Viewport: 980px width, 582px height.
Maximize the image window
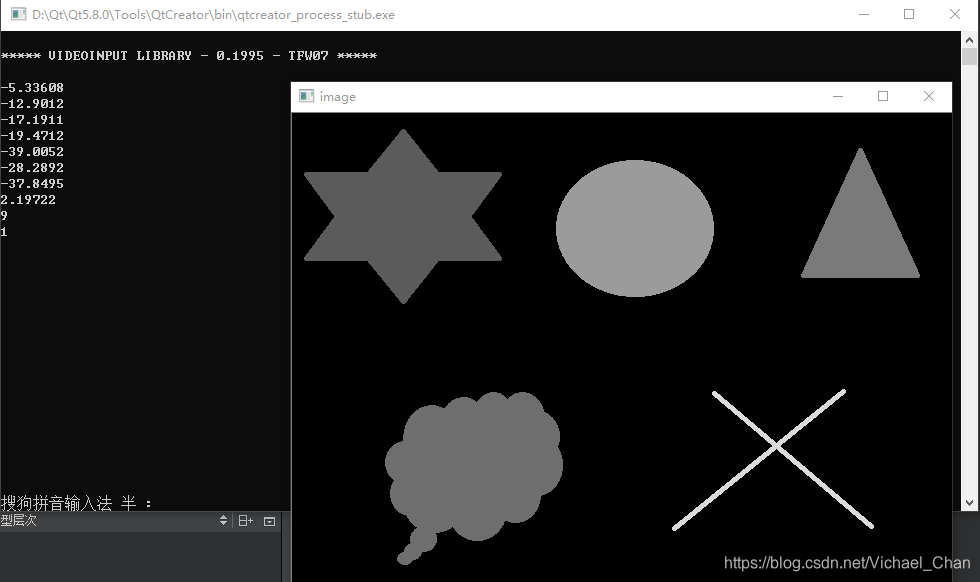(x=882, y=96)
